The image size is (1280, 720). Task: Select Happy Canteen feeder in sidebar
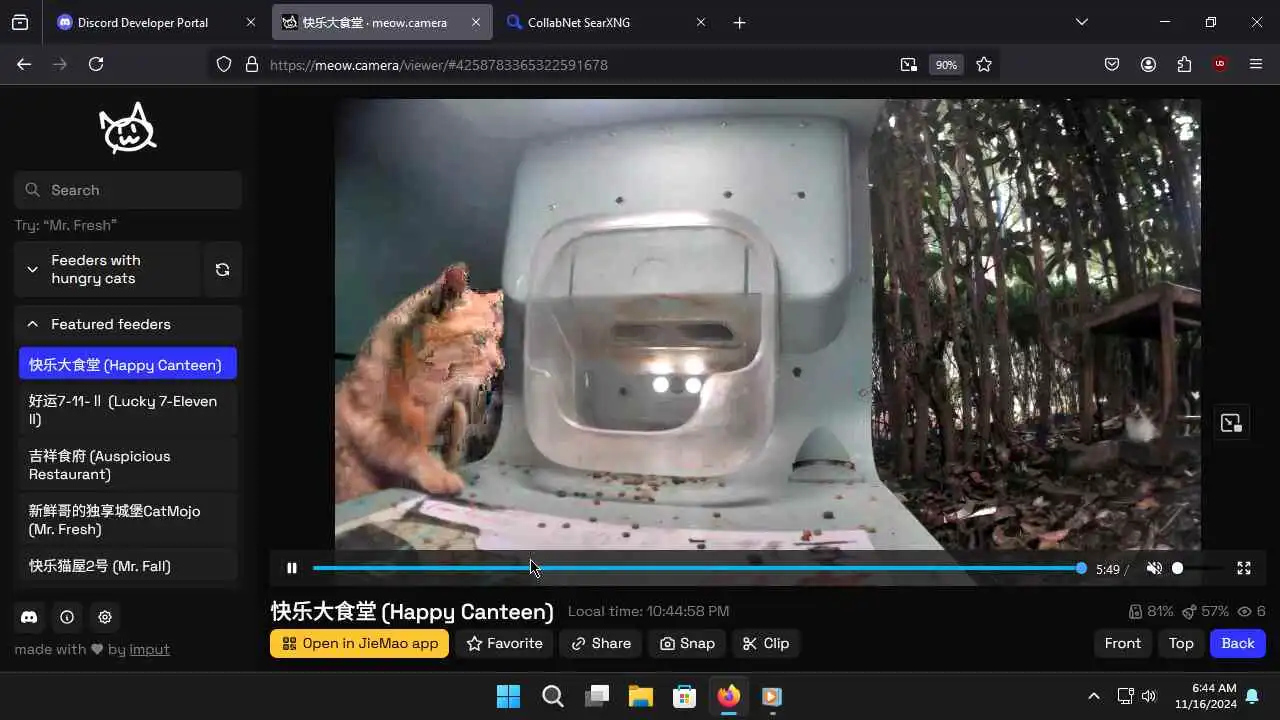pyautogui.click(x=128, y=364)
